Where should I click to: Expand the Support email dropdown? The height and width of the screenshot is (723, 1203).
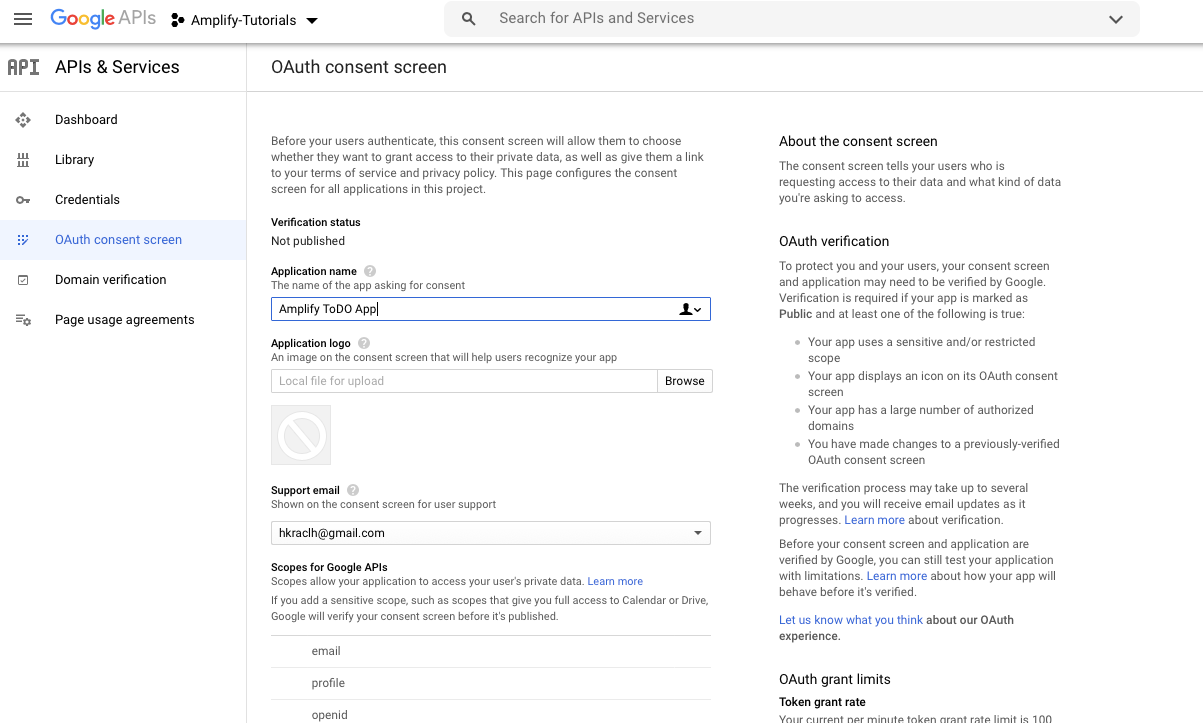click(697, 532)
